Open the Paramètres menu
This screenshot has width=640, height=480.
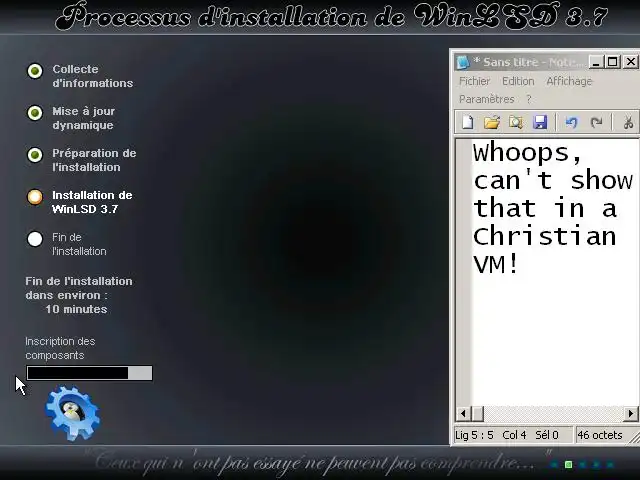[487, 99]
